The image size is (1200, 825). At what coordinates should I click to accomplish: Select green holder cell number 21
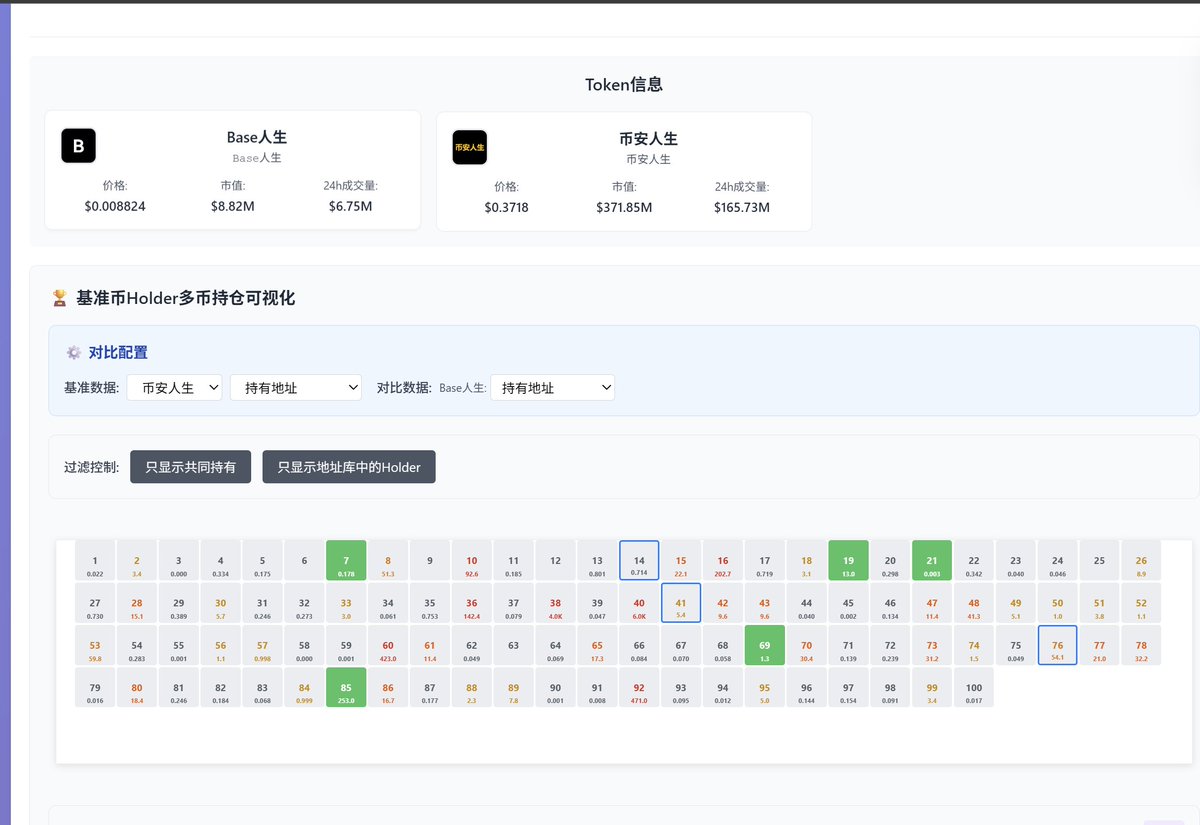(932, 560)
